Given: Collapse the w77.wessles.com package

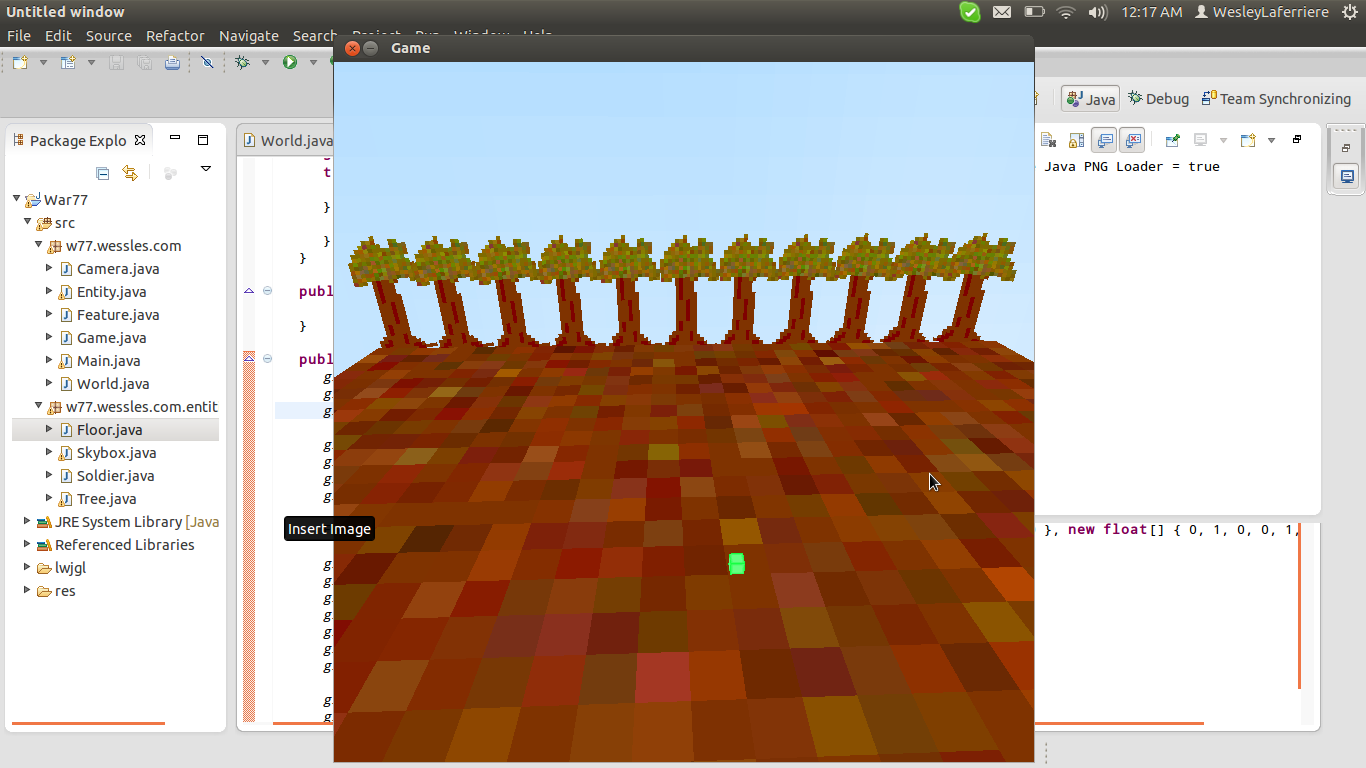Looking at the screenshot, I should coord(38,245).
